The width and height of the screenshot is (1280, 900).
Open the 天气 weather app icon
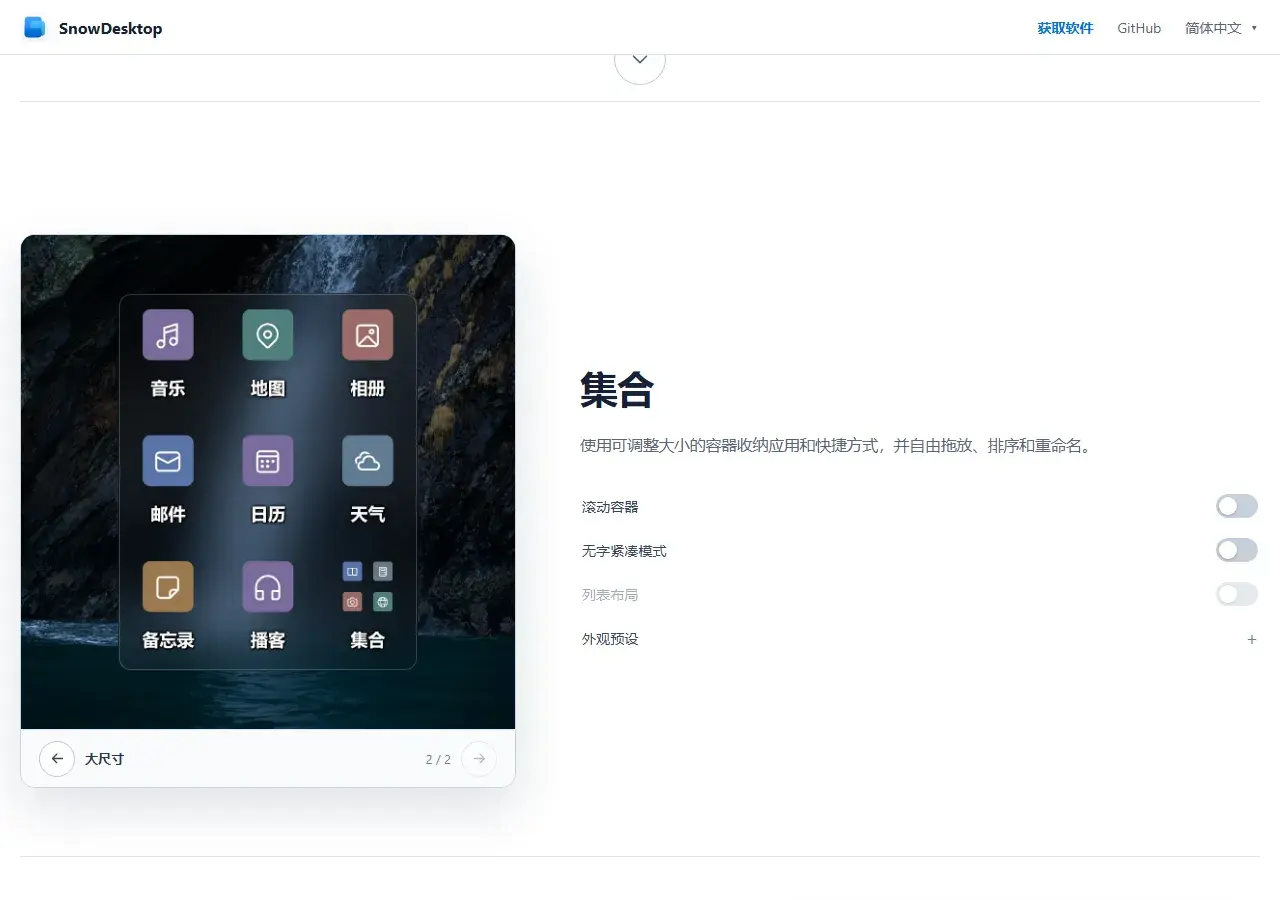(368, 461)
